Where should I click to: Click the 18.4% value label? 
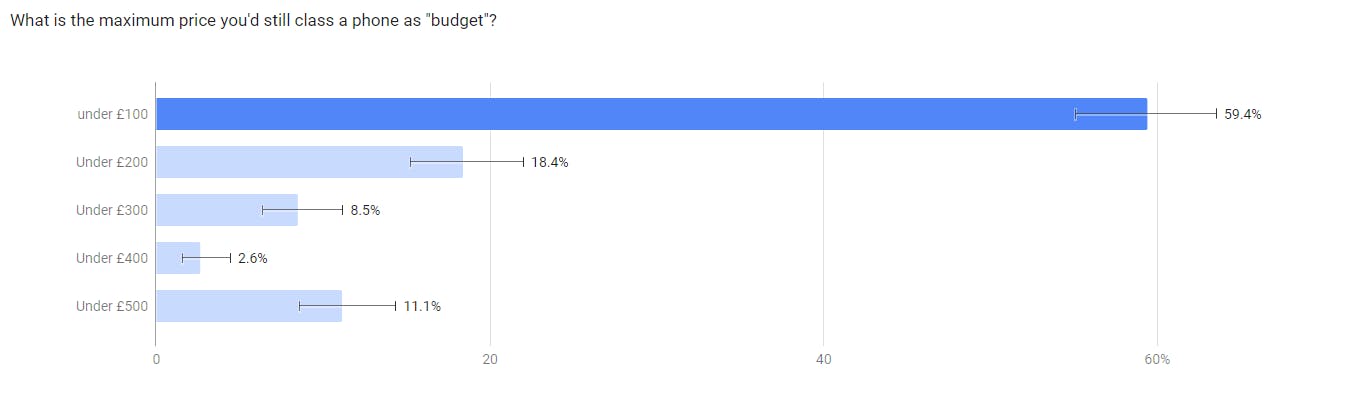point(550,162)
